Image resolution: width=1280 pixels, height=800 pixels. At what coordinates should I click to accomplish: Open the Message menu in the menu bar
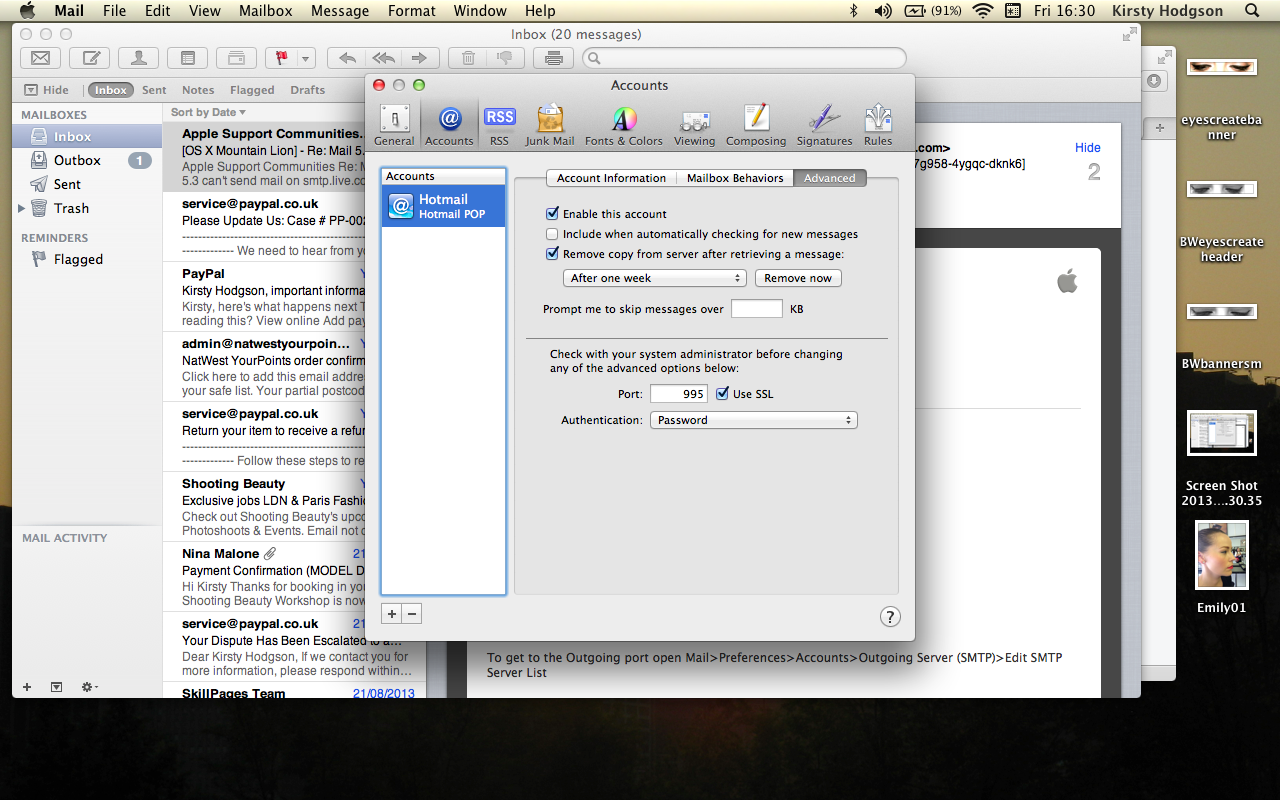tap(340, 11)
